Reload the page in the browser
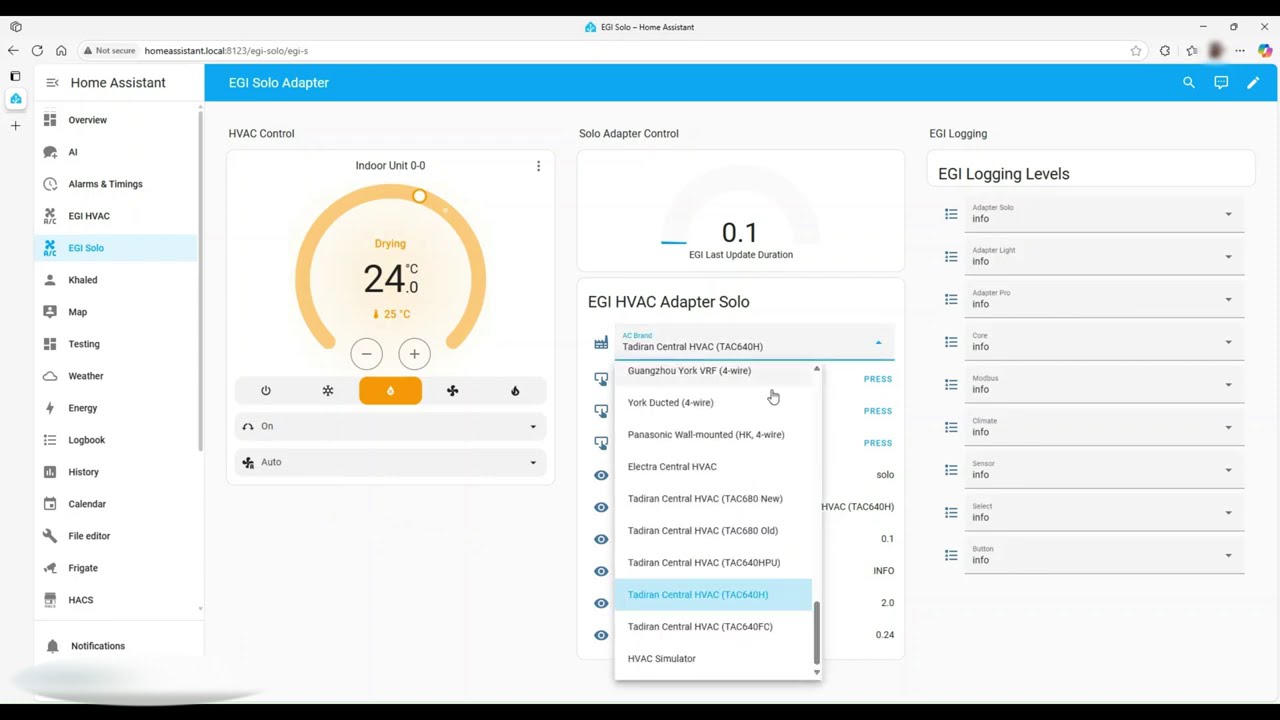Screen dimensions: 1280x720 (x=37, y=51)
